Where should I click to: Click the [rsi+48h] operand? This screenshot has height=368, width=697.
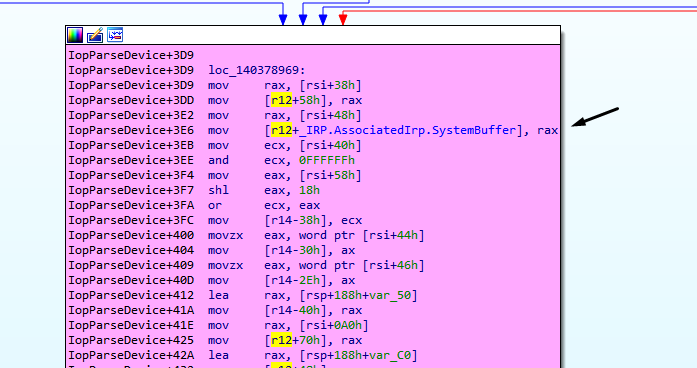[330, 116]
